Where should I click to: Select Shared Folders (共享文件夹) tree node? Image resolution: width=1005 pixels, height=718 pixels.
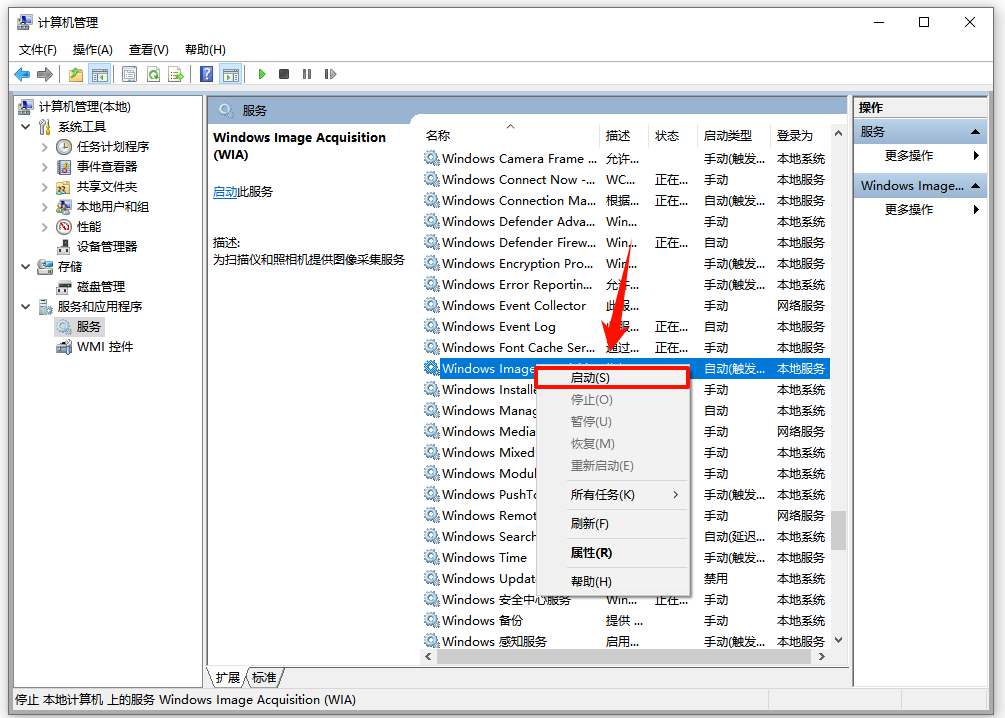107,187
